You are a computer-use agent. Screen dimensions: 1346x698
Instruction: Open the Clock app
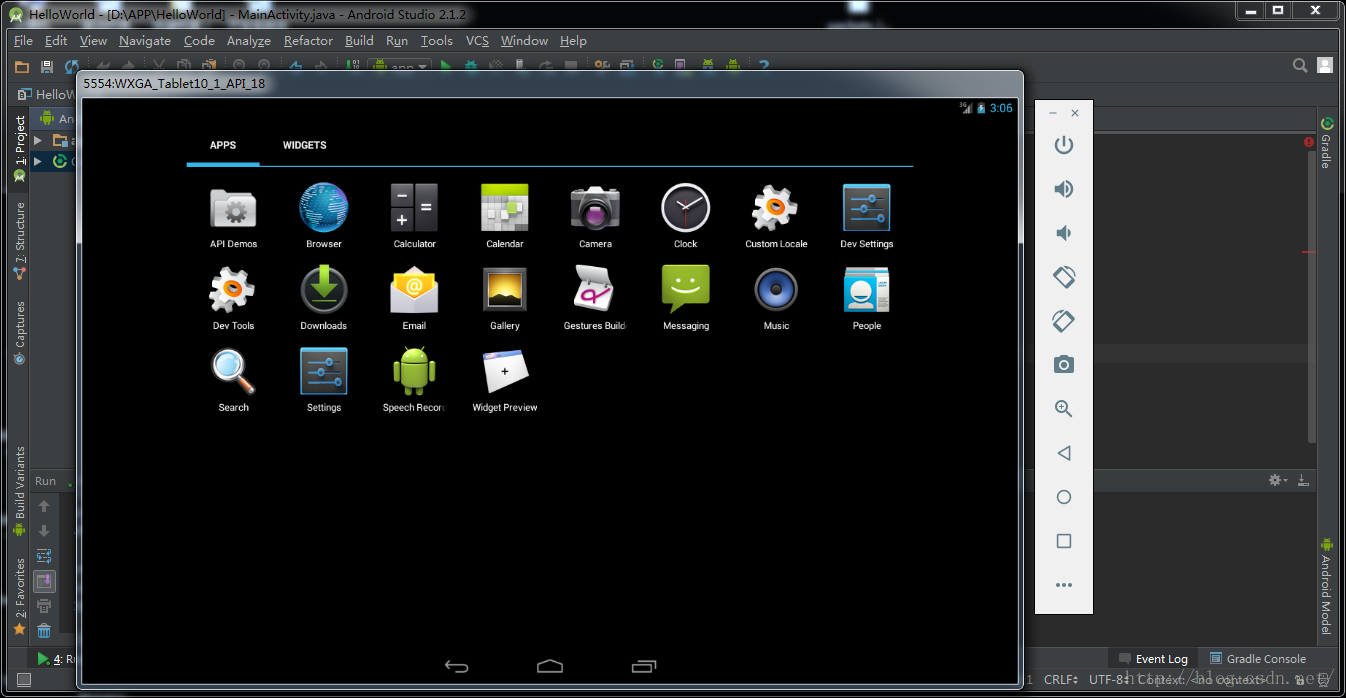(x=686, y=216)
